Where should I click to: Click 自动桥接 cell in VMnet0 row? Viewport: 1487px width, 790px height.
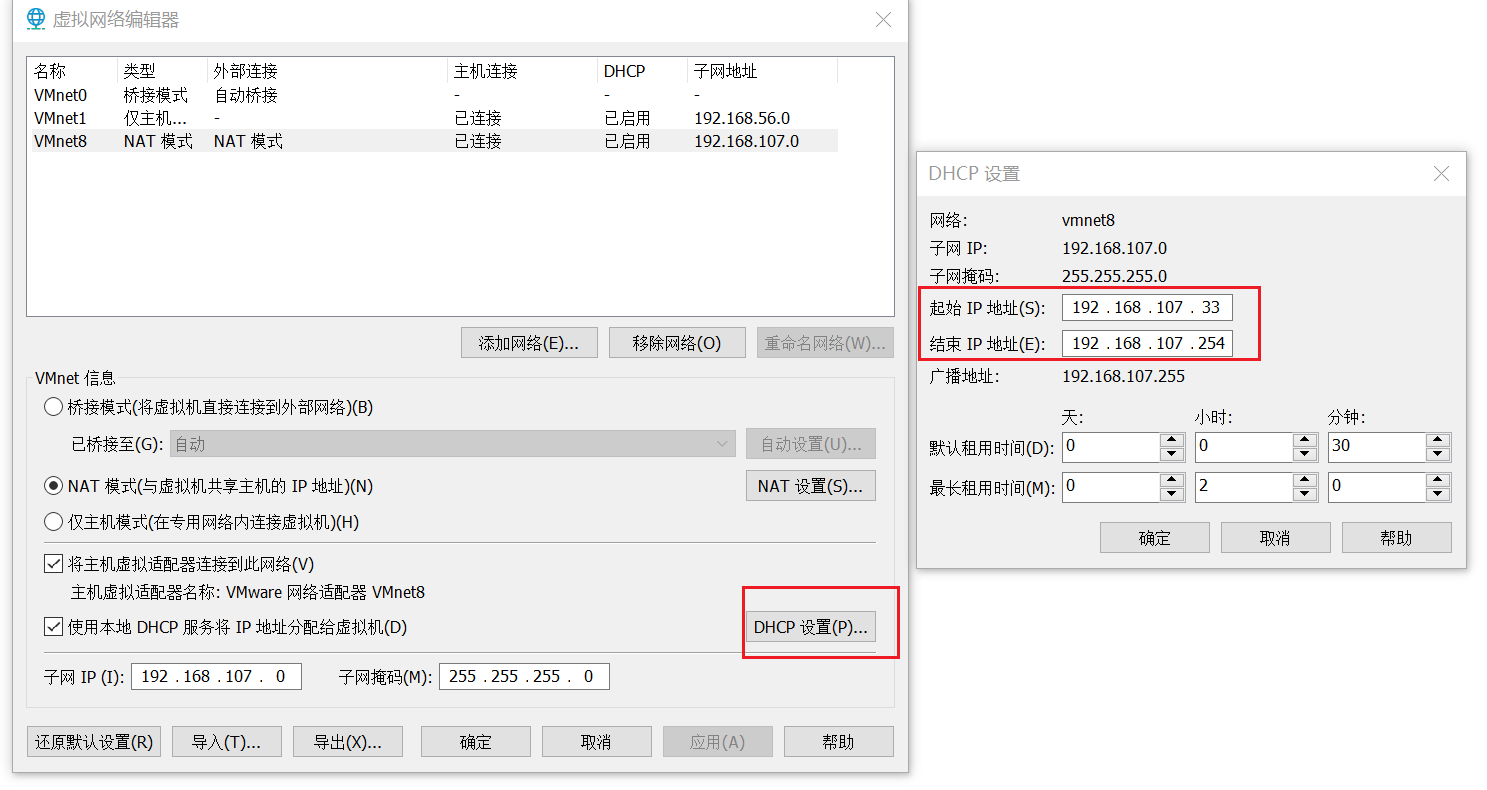[246, 96]
